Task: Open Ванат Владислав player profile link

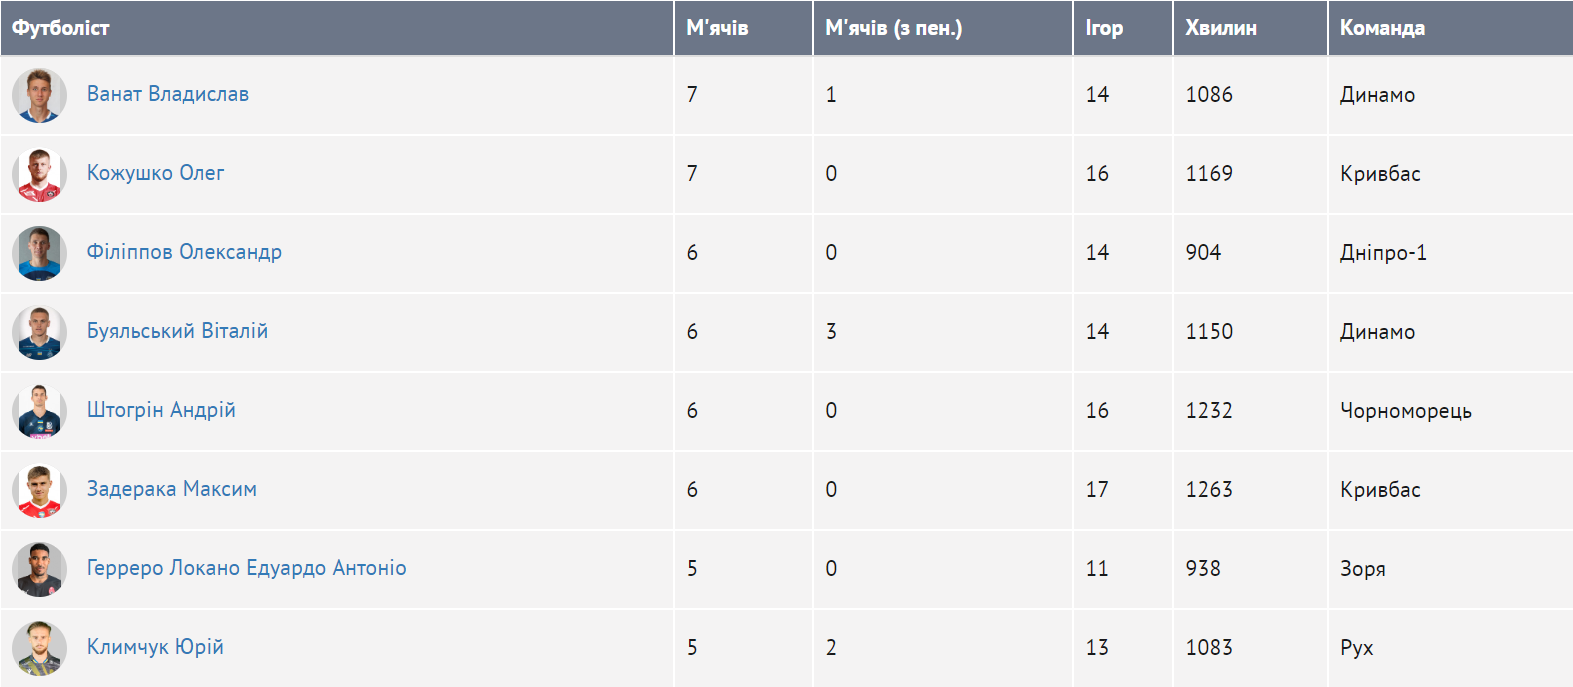Action: tap(168, 94)
